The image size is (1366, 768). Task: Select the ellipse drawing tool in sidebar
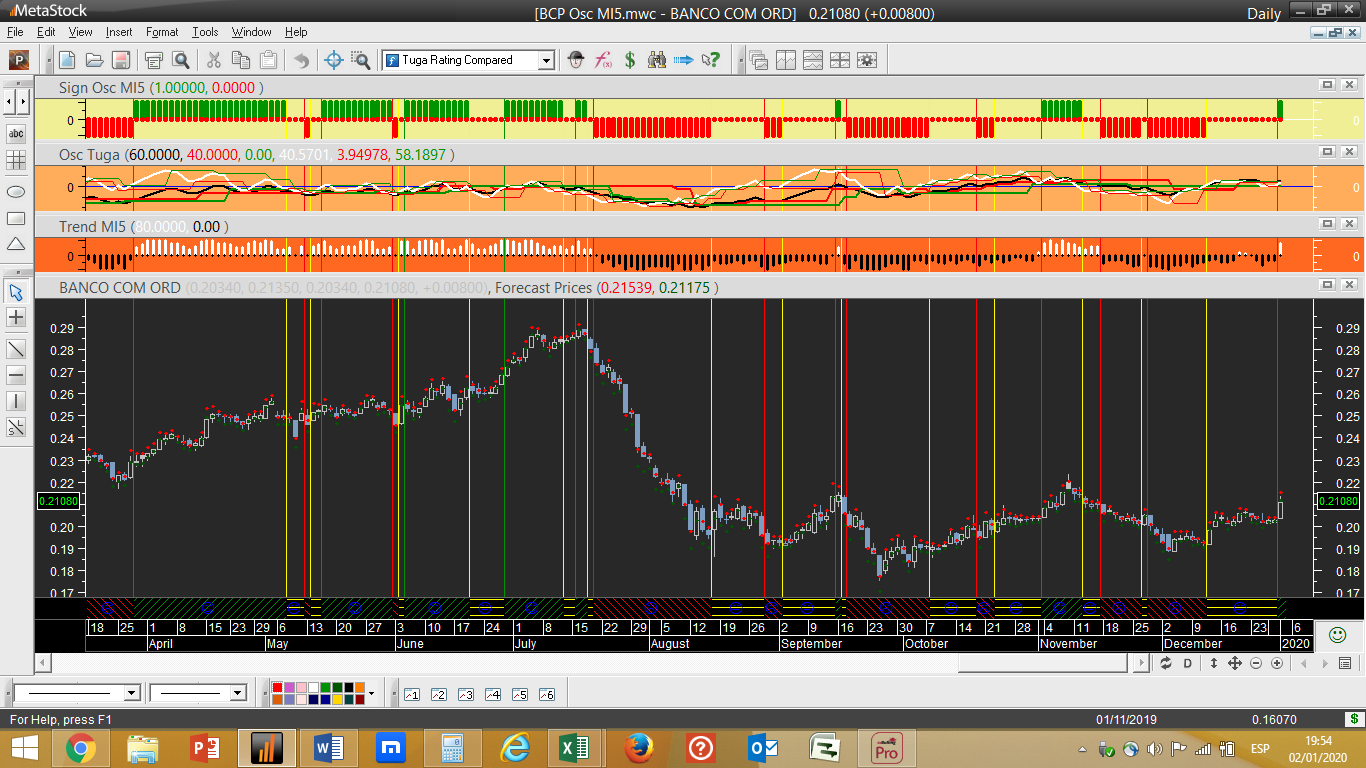16,191
